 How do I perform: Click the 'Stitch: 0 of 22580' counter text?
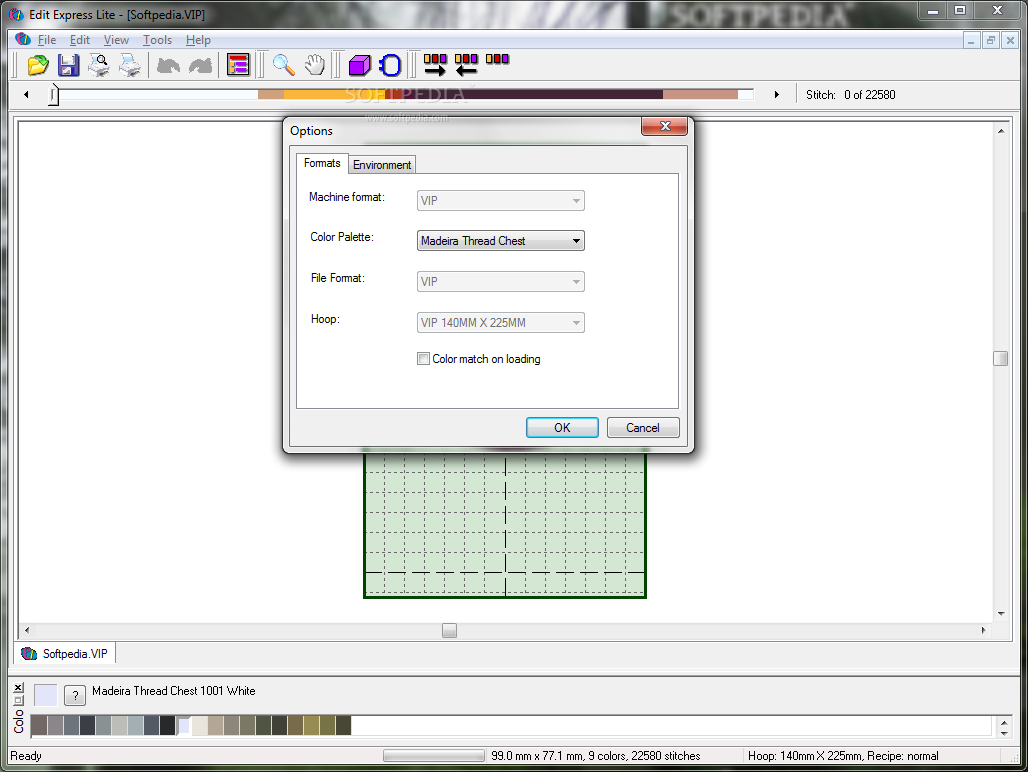[850, 94]
